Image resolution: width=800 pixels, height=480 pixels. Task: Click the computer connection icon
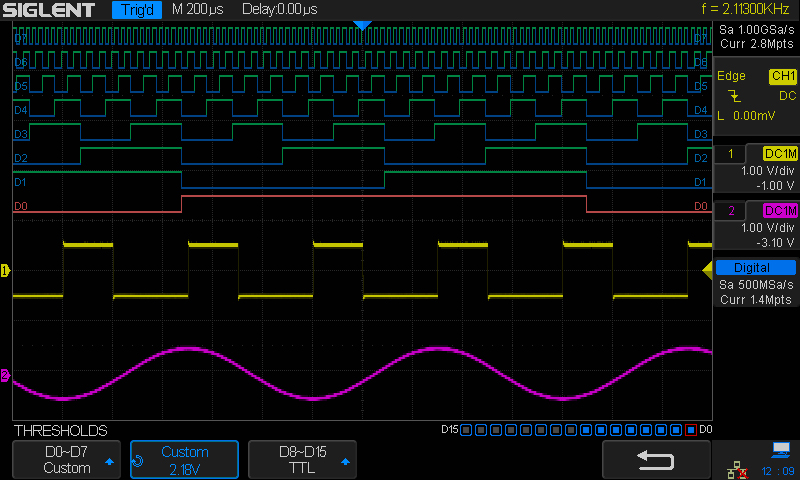click(781, 449)
